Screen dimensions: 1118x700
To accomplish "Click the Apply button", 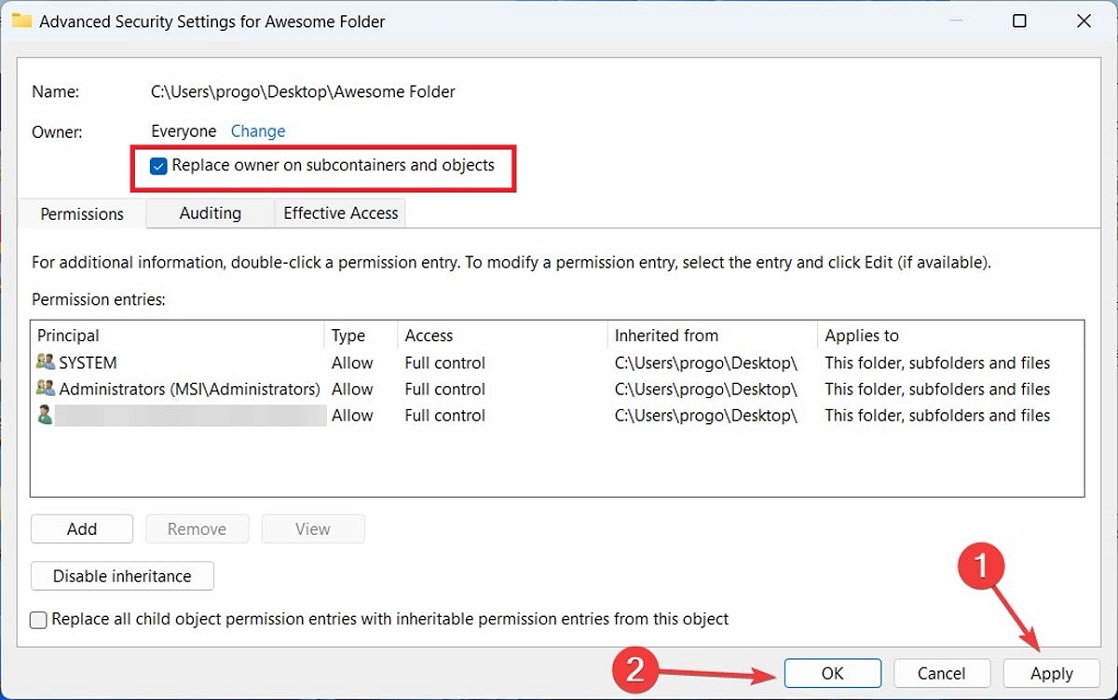I will (1051, 673).
